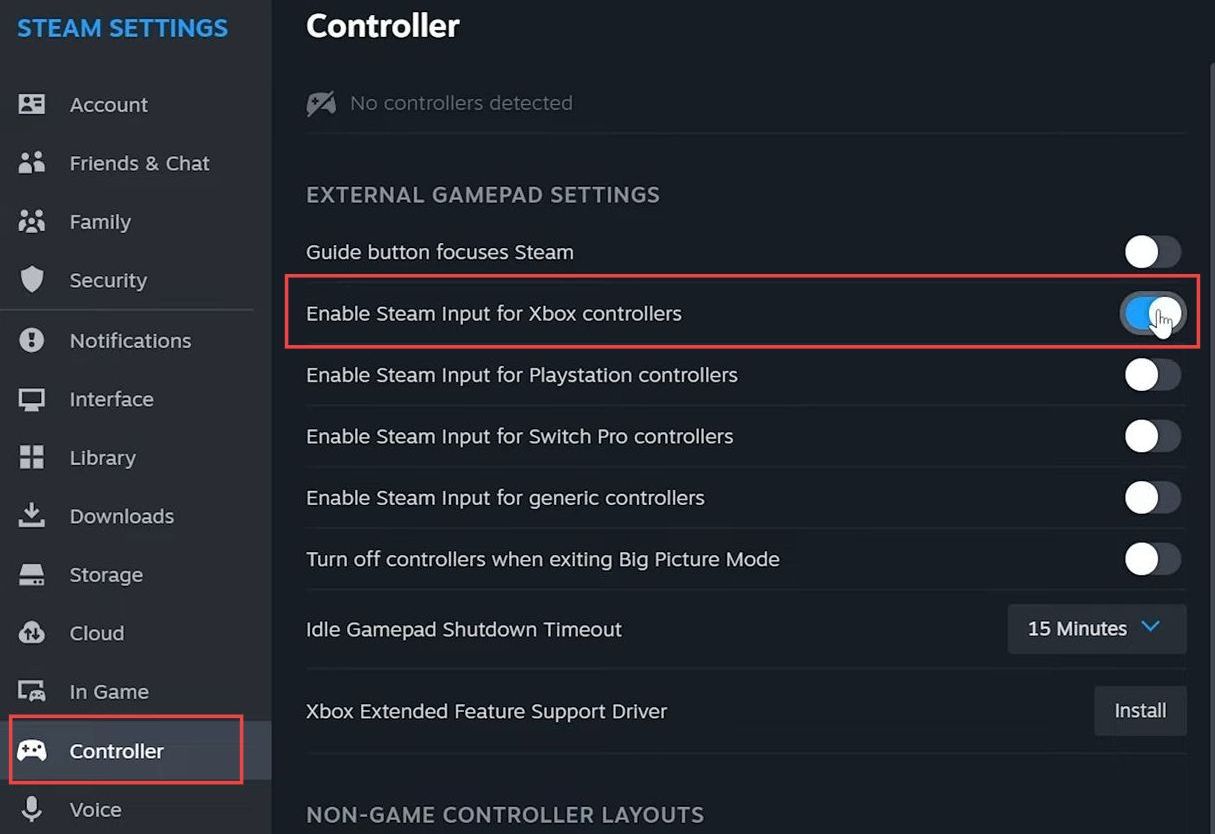
Task: Enable Steam Input for Playstation controllers
Action: (x=1152, y=375)
